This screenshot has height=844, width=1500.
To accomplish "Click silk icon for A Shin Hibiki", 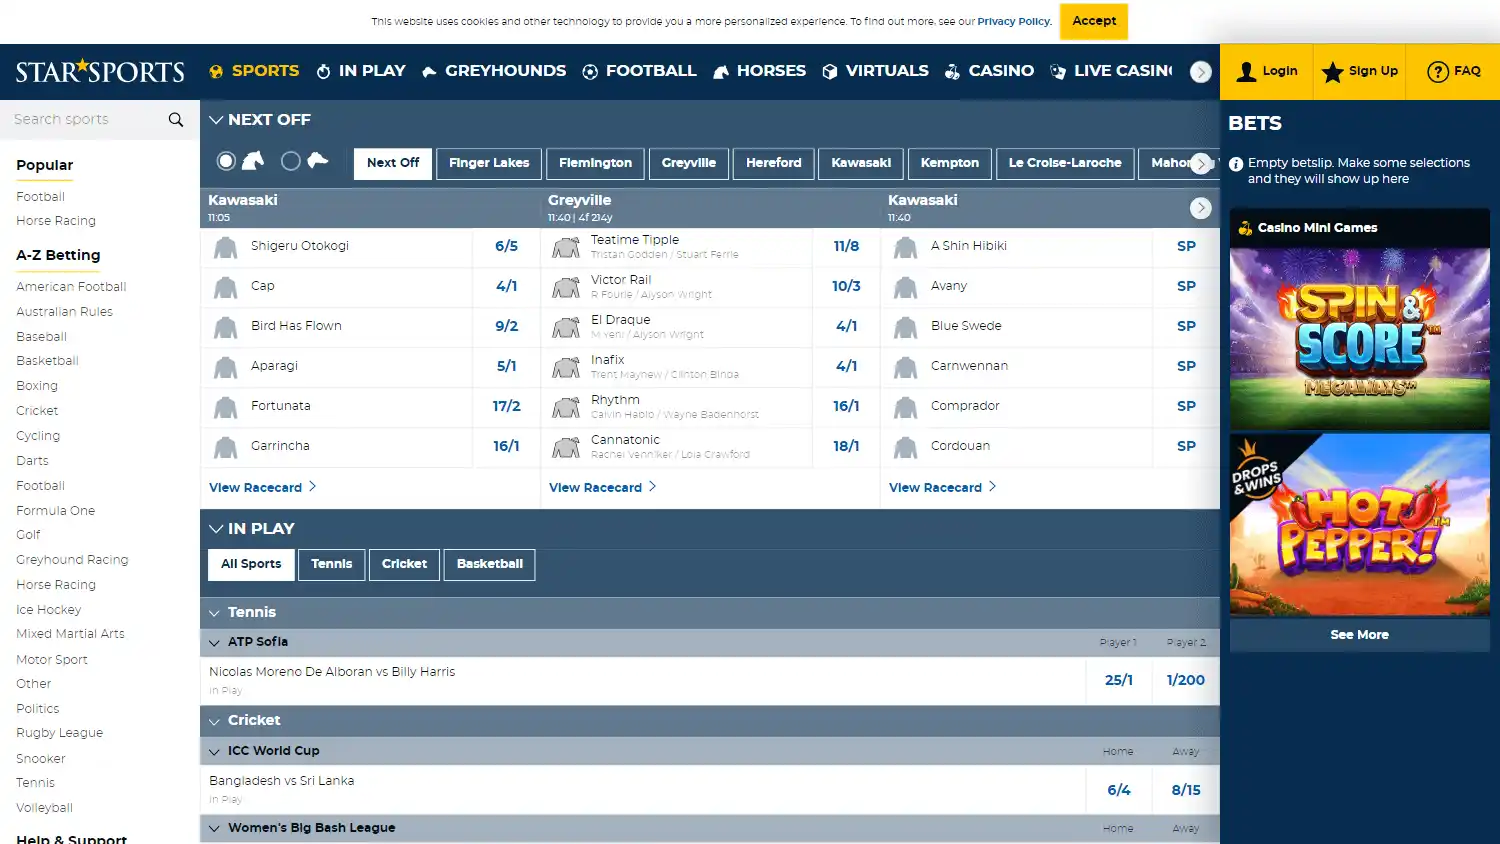I will (906, 247).
